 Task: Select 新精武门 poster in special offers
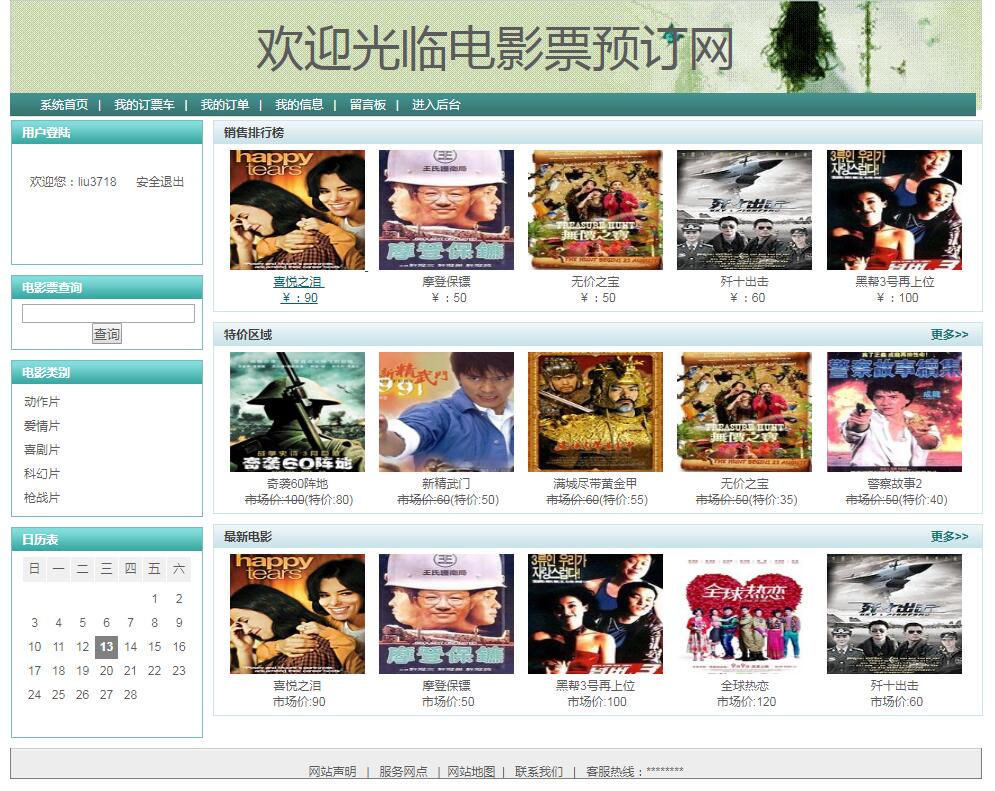pyautogui.click(x=446, y=412)
